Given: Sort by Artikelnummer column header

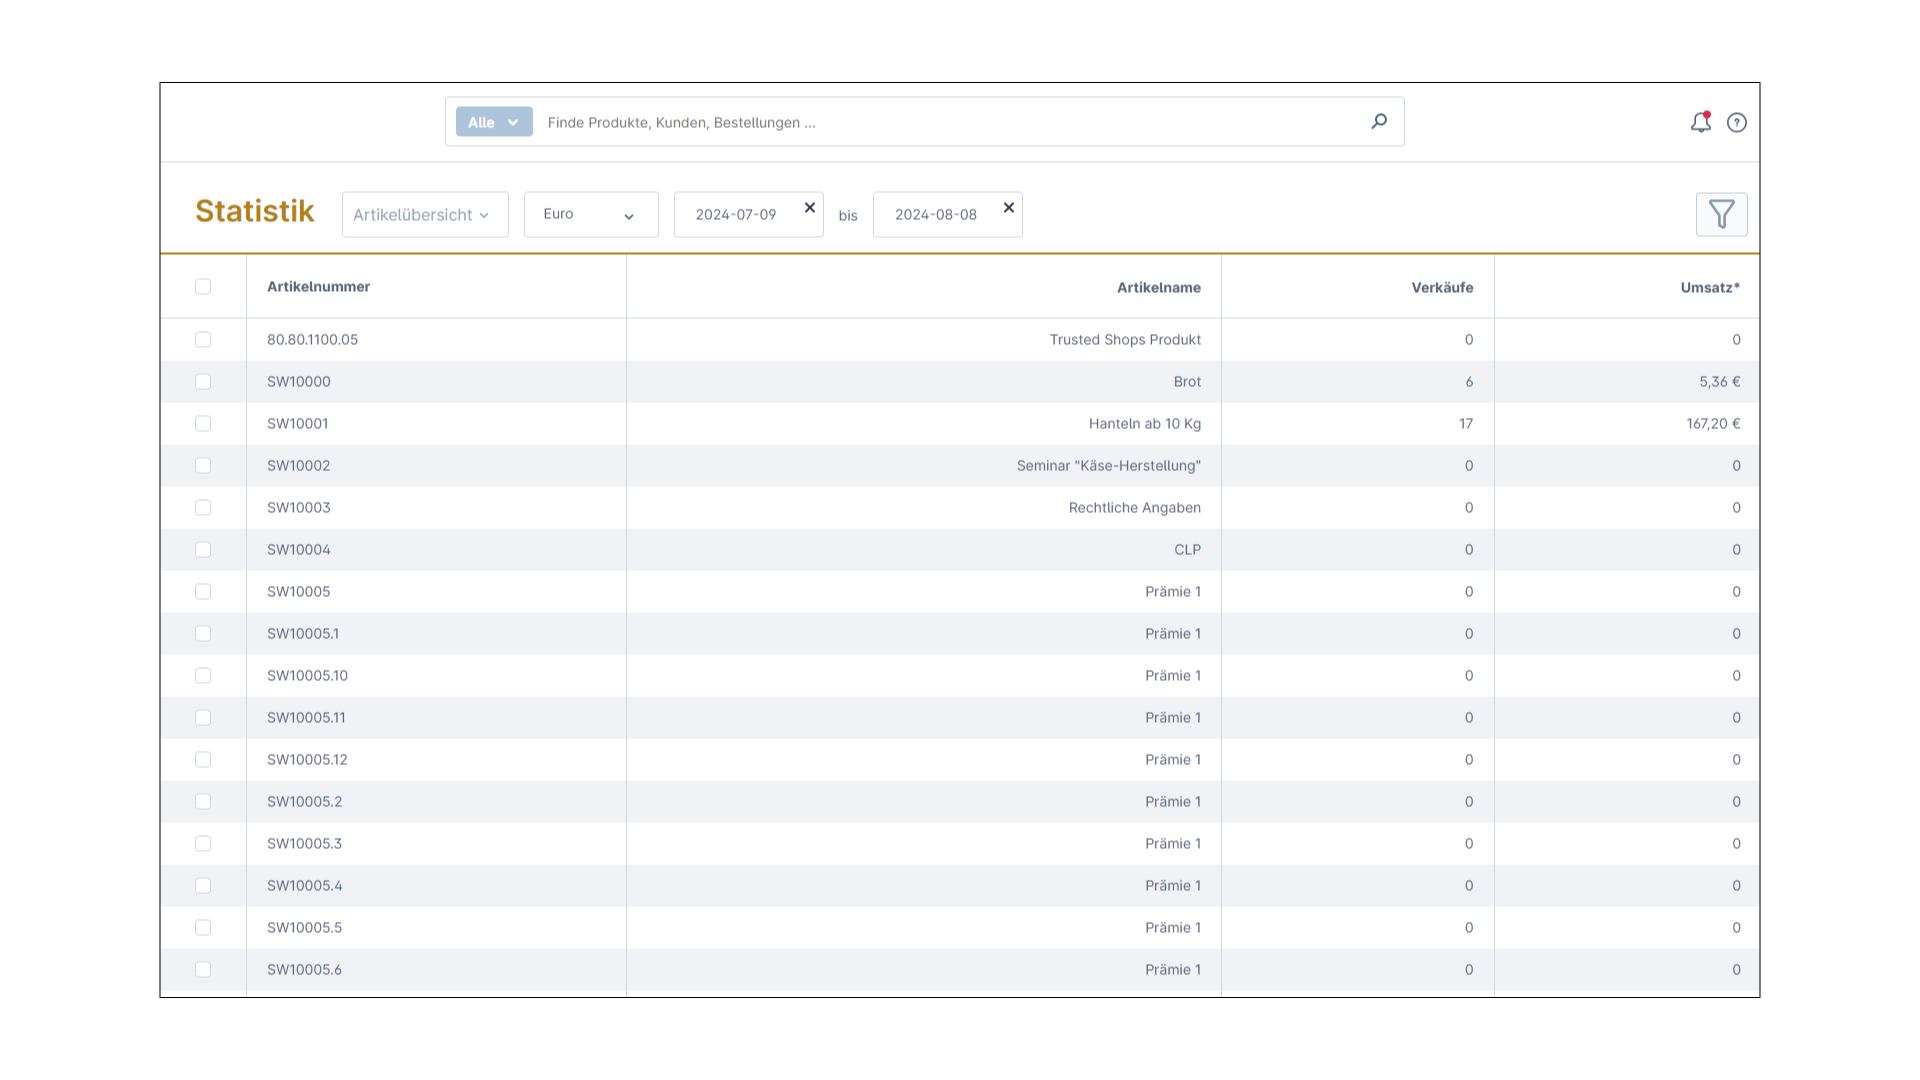Looking at the screenshot, I should pos(318,286).
